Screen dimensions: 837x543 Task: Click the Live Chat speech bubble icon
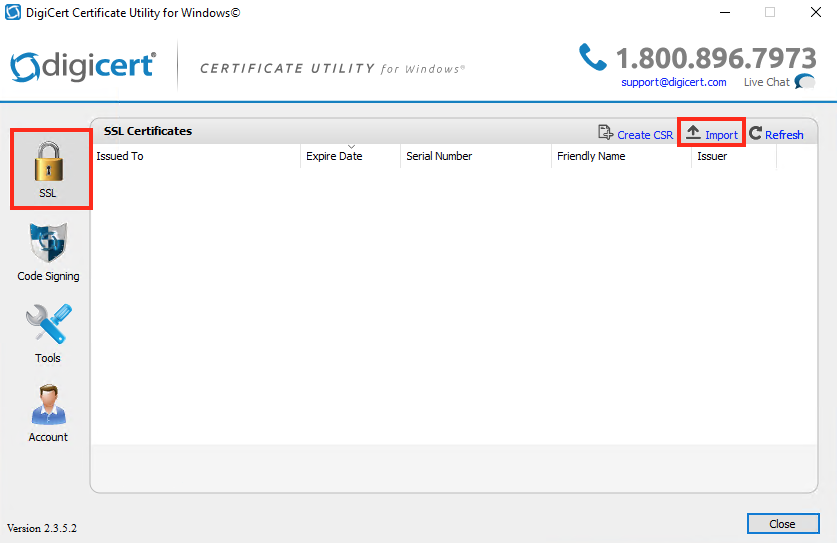pyautogui.click(x=805, y=82)
